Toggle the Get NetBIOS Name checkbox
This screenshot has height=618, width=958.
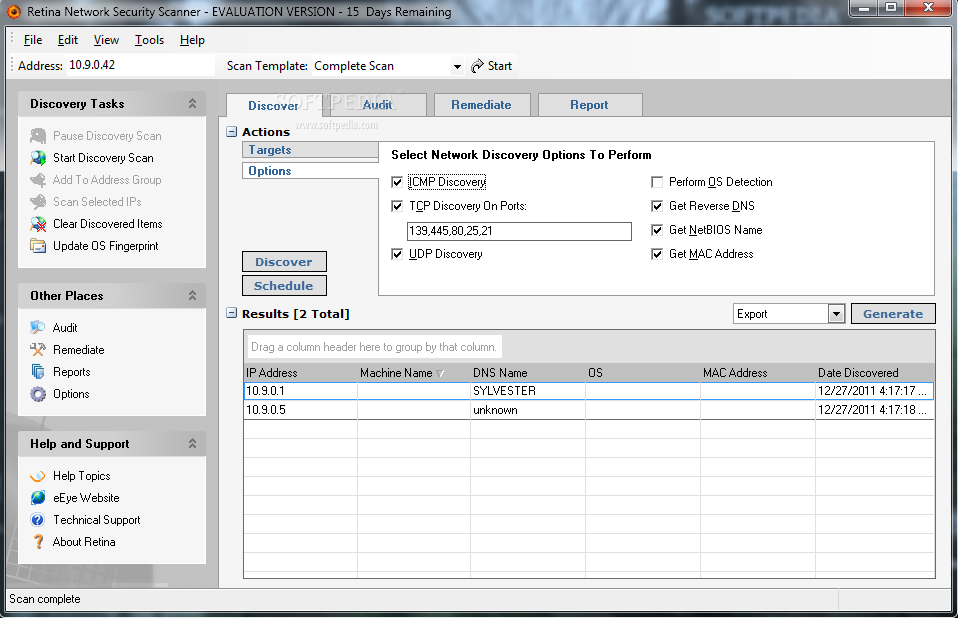click(x=657, y=230)
